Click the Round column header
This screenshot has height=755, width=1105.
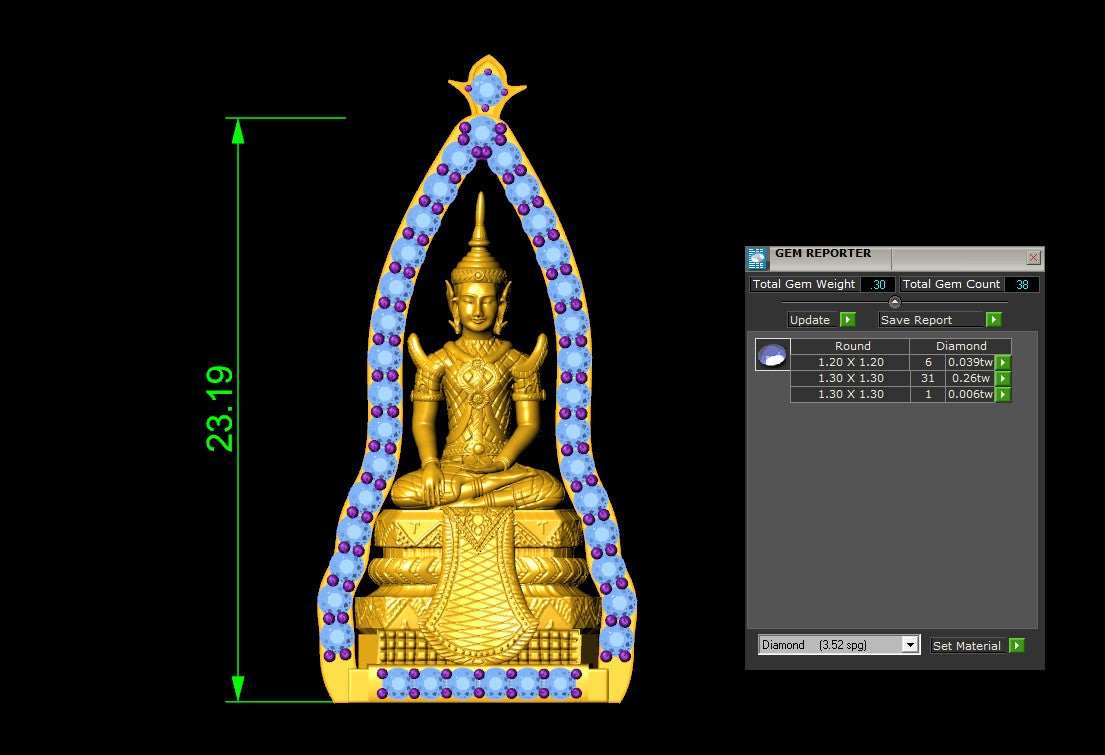tap(851, 346)
